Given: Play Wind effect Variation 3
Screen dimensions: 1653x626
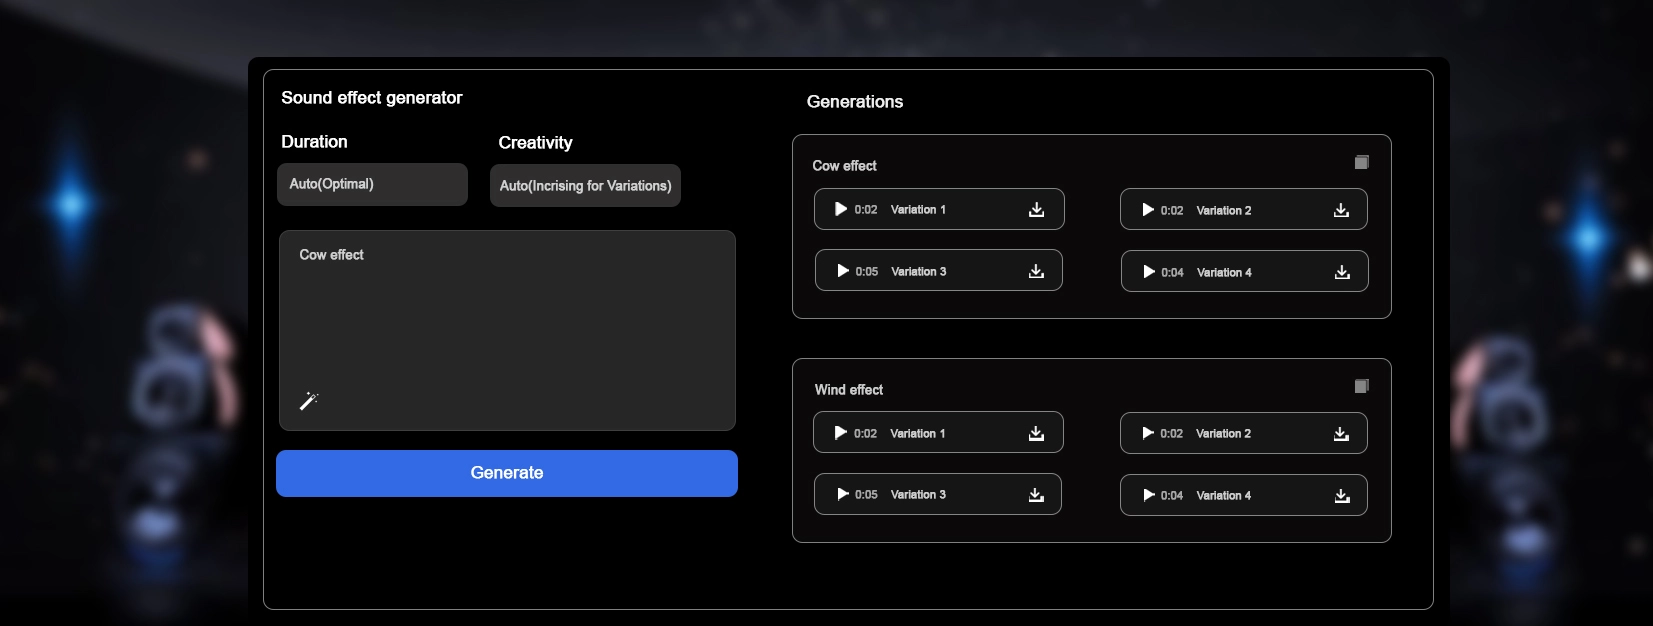Looking at the screenshot, I should click(x=843, y=494).
